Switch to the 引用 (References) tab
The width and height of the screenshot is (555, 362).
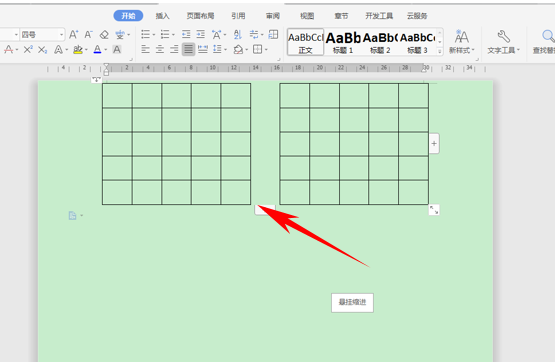pos(238,16)
